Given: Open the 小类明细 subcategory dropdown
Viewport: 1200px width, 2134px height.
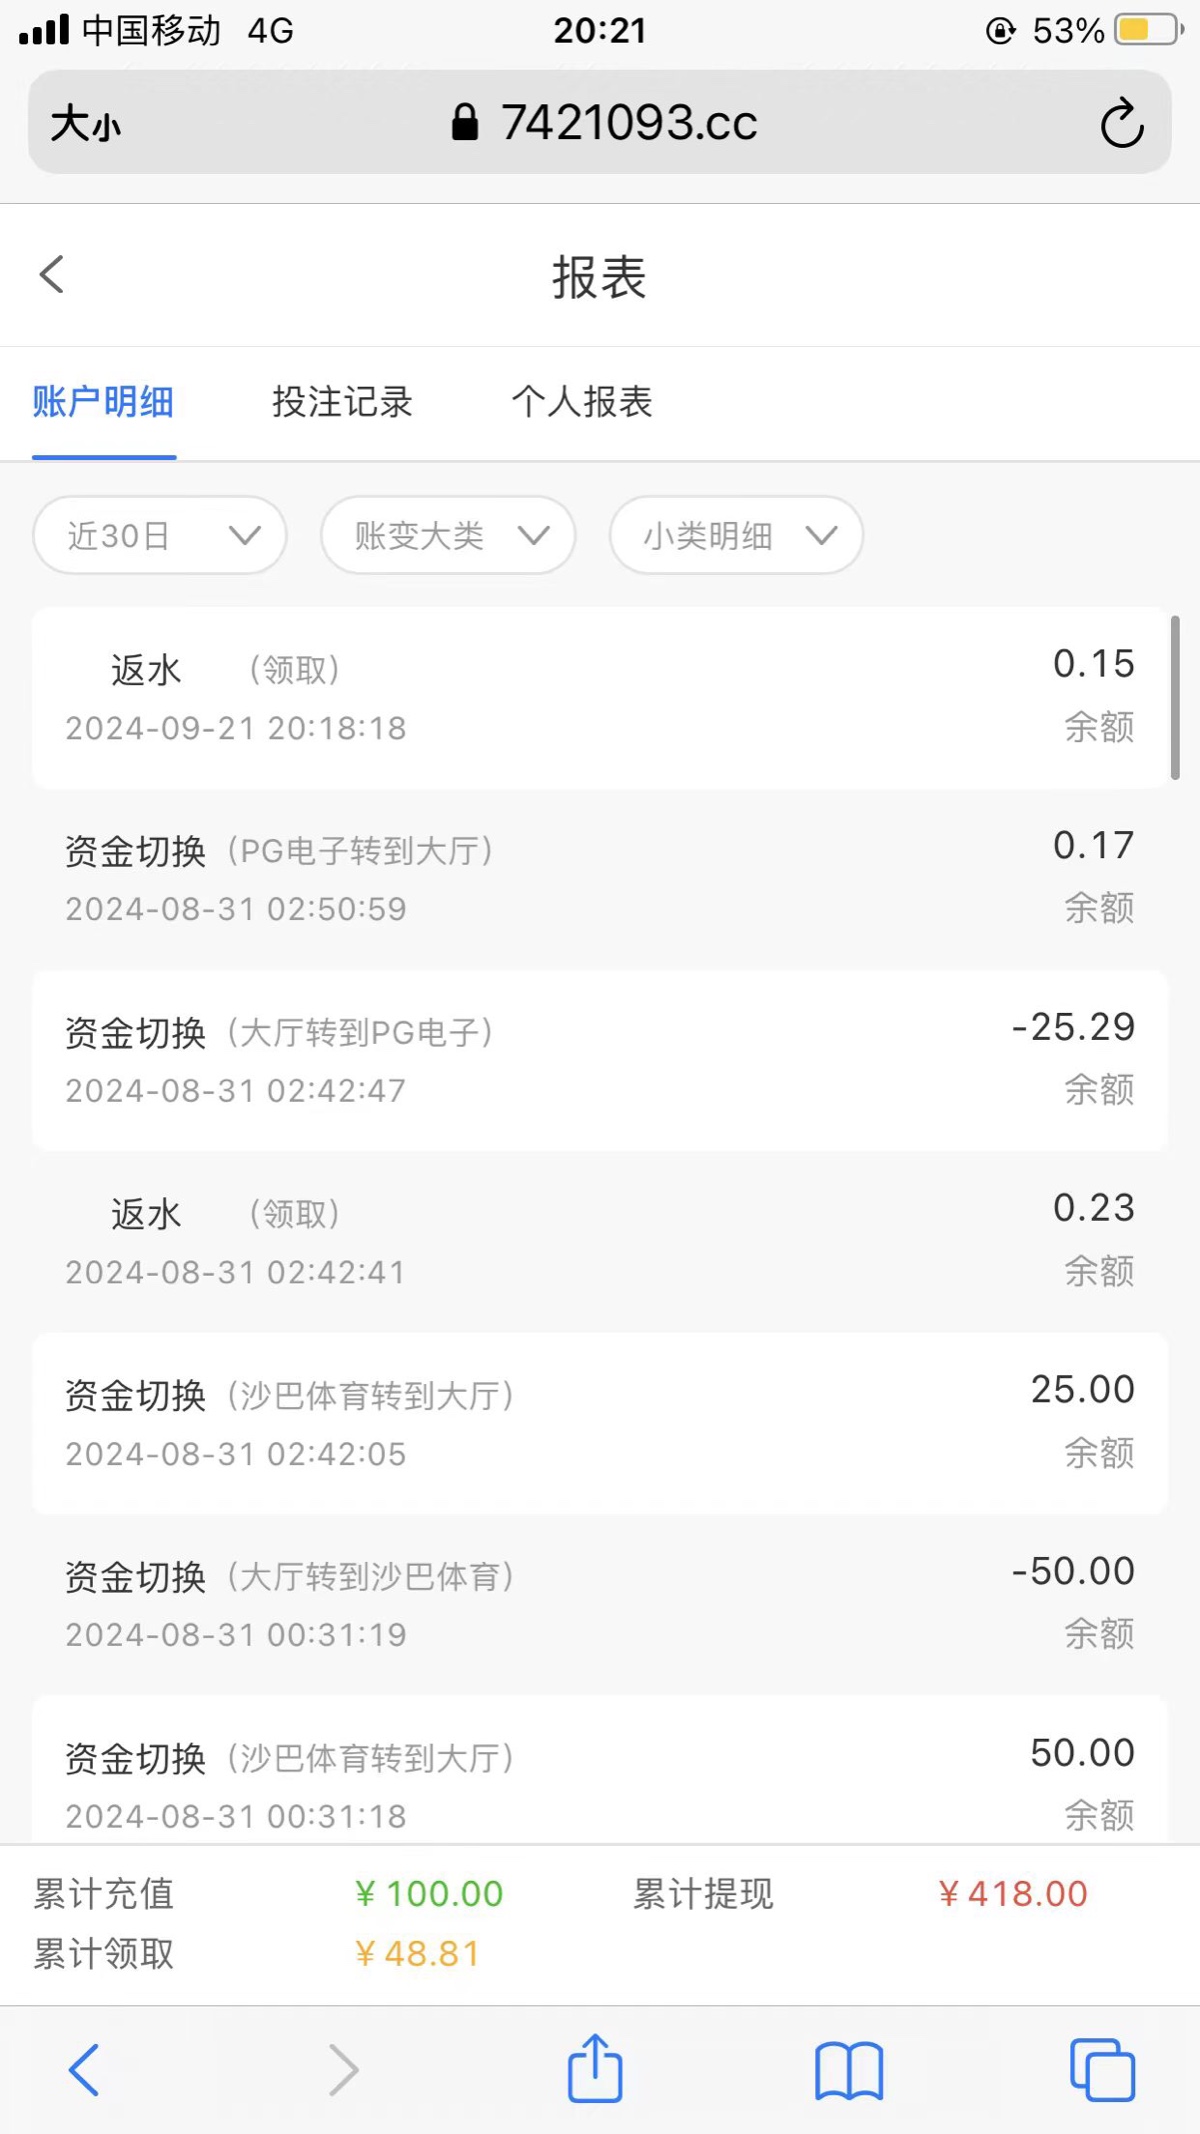Looking at the screenshot, I should click(x=736, y=536).
